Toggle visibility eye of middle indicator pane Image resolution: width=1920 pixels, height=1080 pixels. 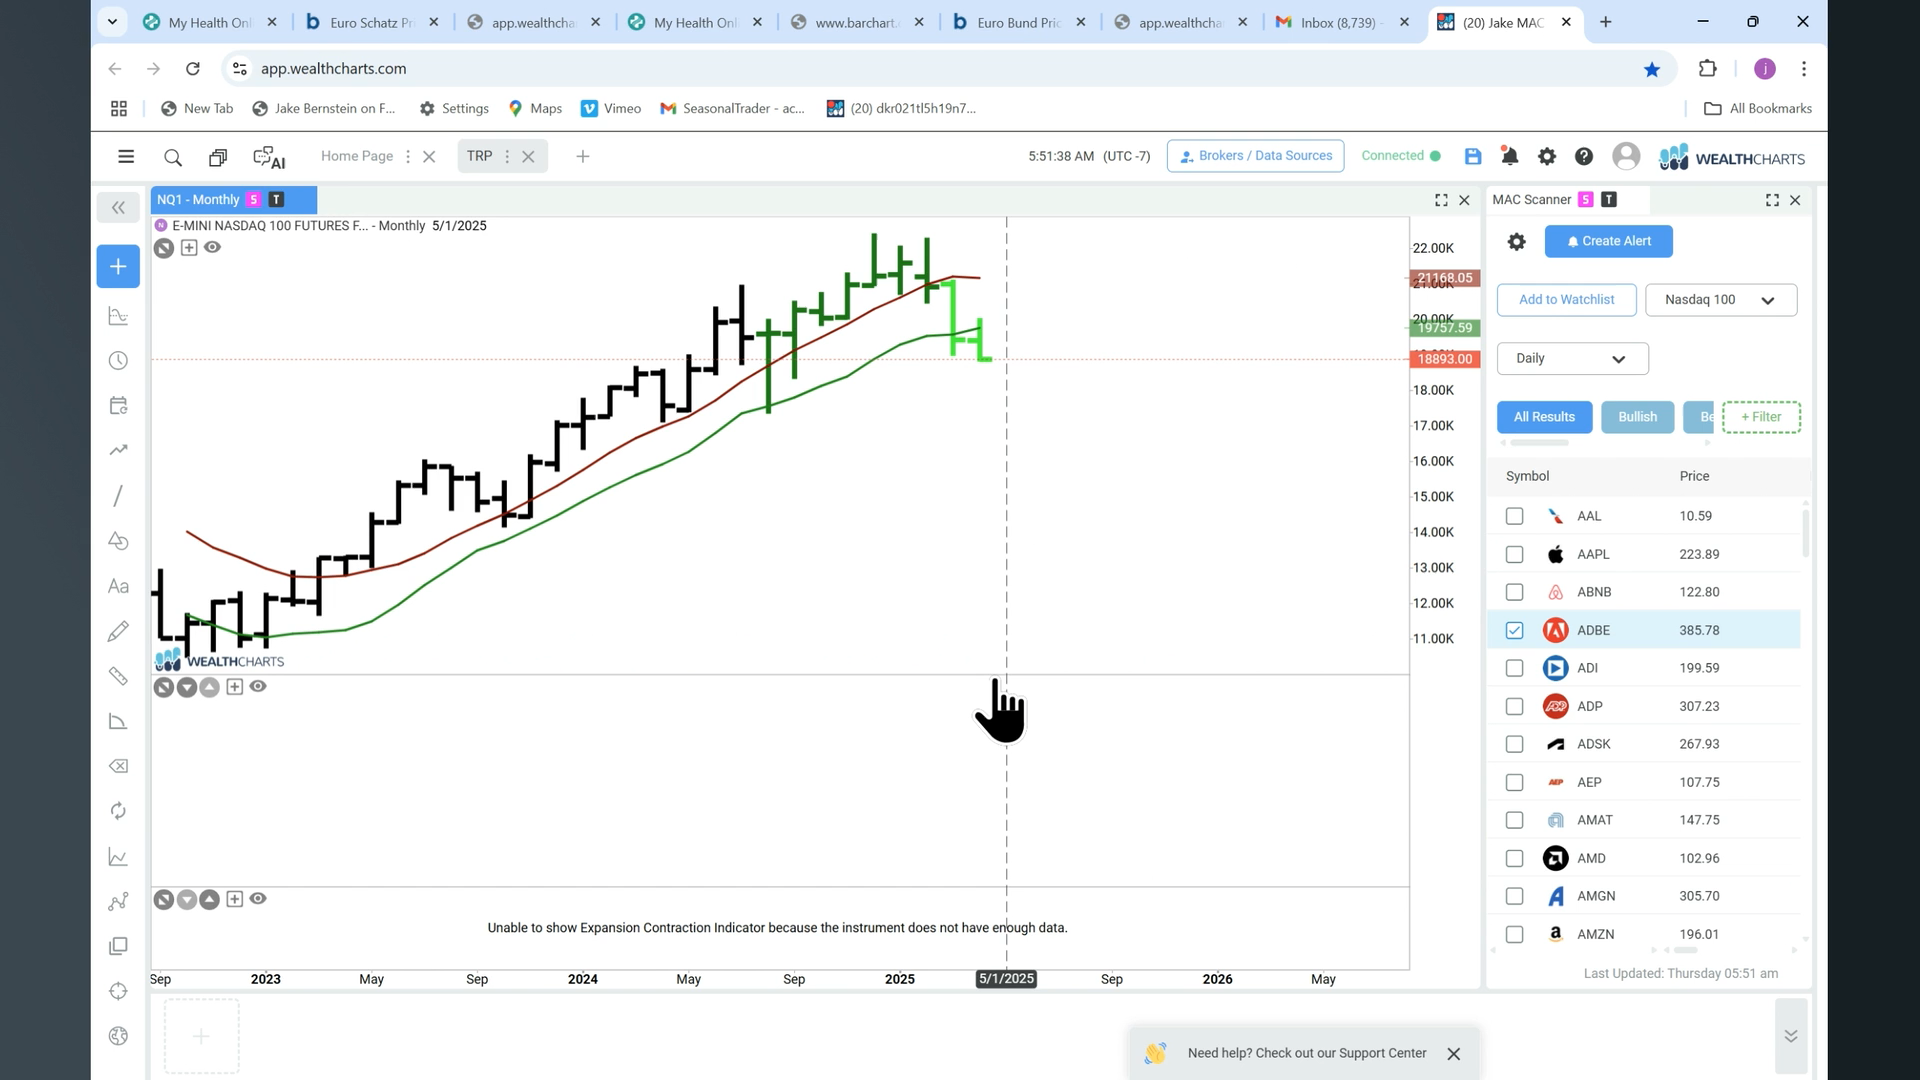(258, 686)
